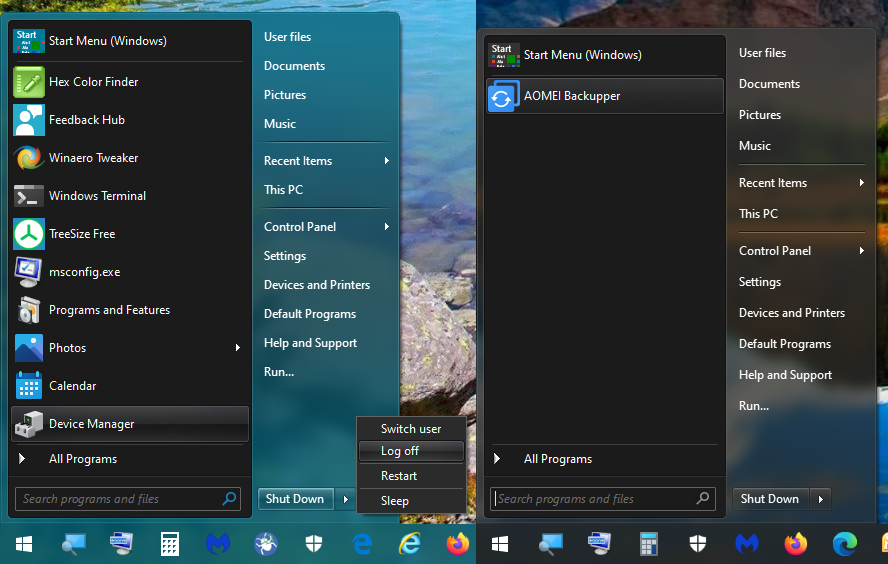Viewport: 888px width, 564px height.
Task: Launch Feedback Hub from the start menu
Action: point(29,120)
